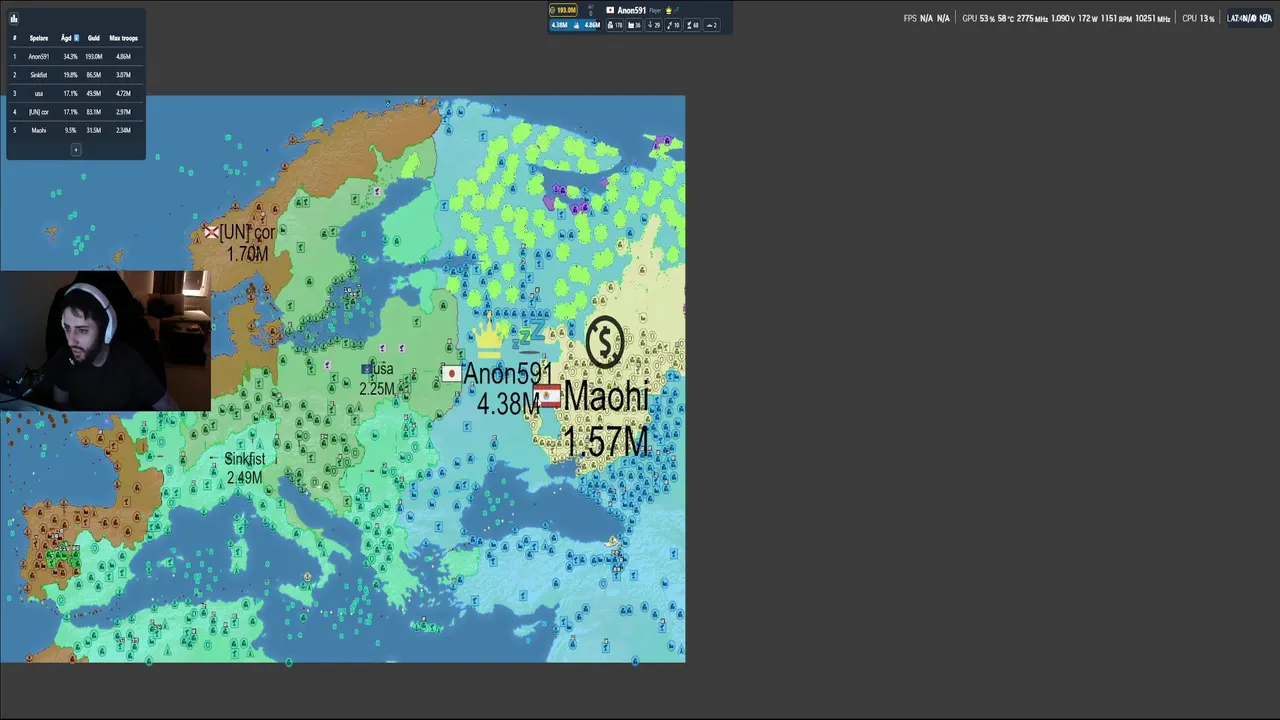Select the usa row in the leaderboard

tap(76, 93)
